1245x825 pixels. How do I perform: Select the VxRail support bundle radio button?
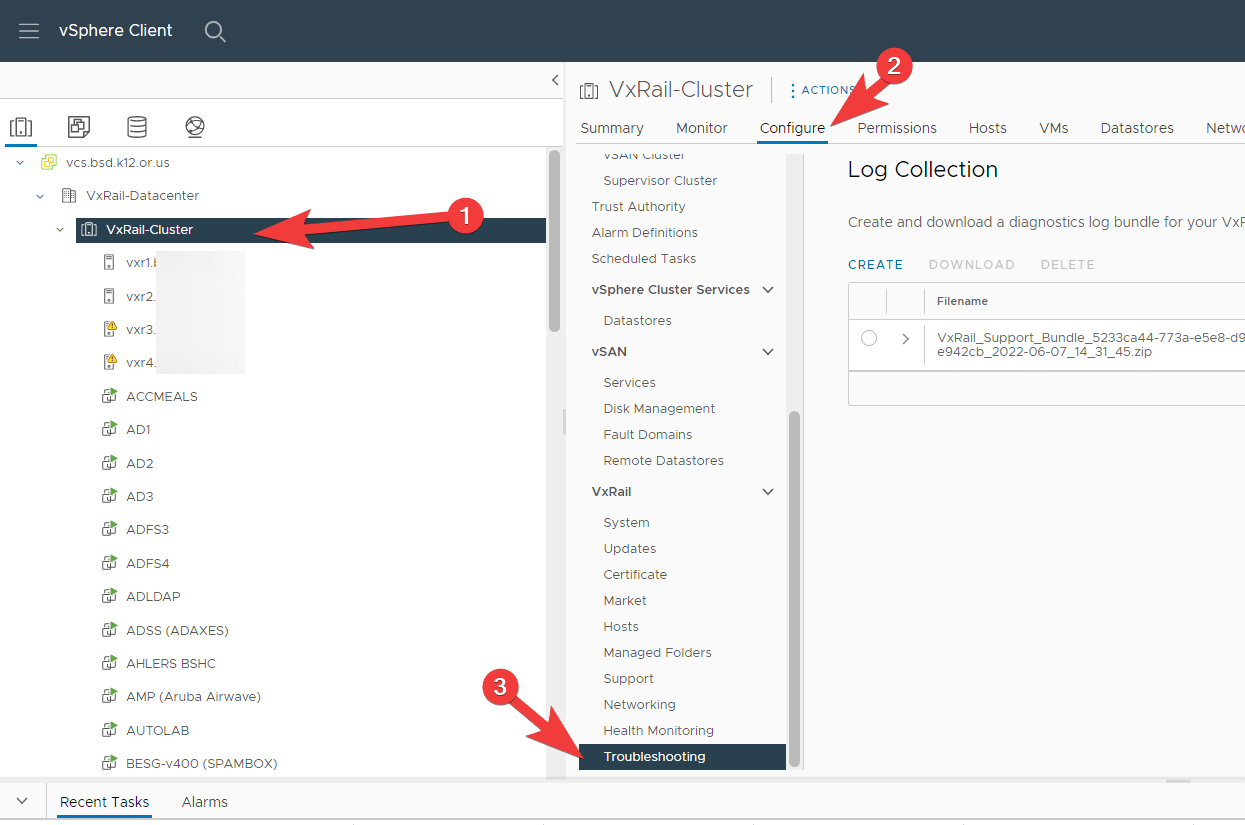869,338
